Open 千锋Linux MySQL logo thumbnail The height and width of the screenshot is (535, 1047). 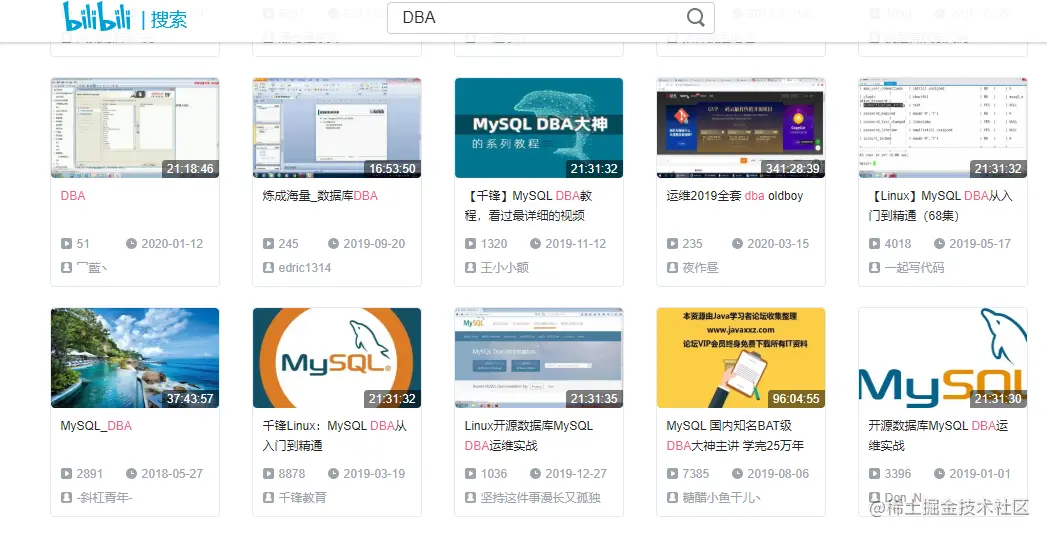337,357
